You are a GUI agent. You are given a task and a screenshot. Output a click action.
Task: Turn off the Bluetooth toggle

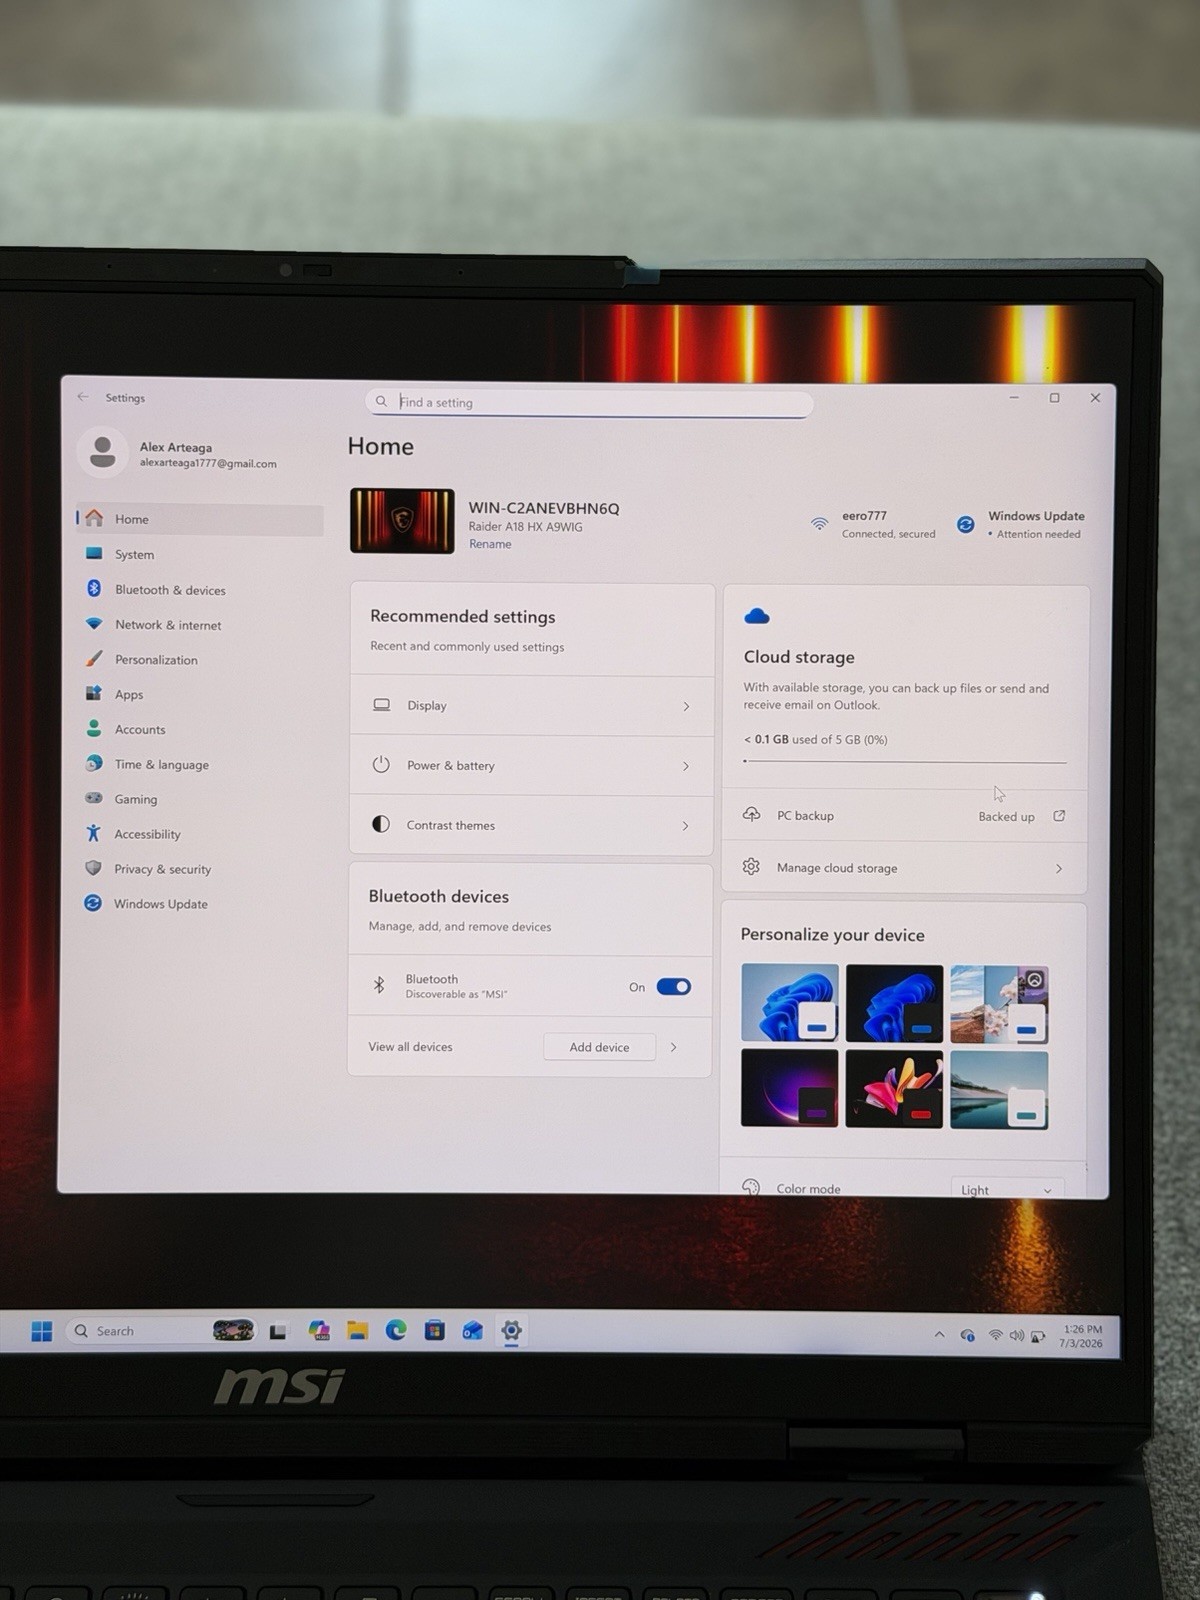click(674, 987)
